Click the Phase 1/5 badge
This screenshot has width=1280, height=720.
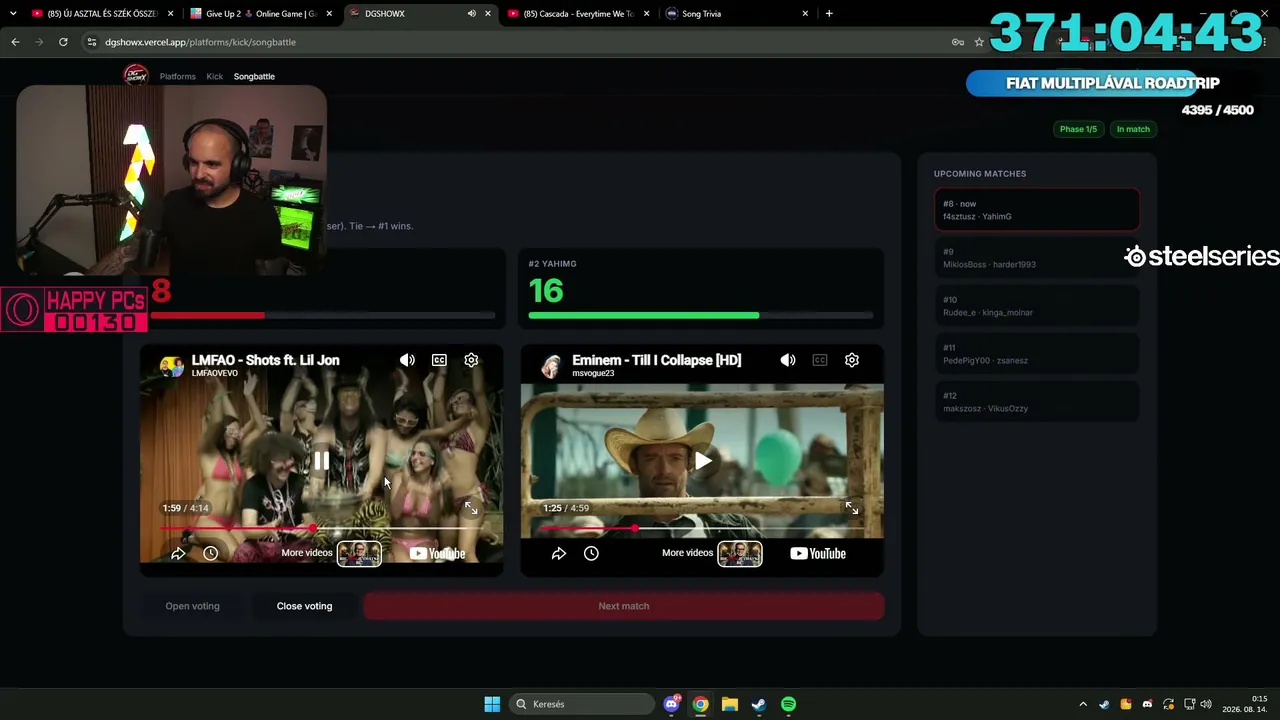[1078, 129]
